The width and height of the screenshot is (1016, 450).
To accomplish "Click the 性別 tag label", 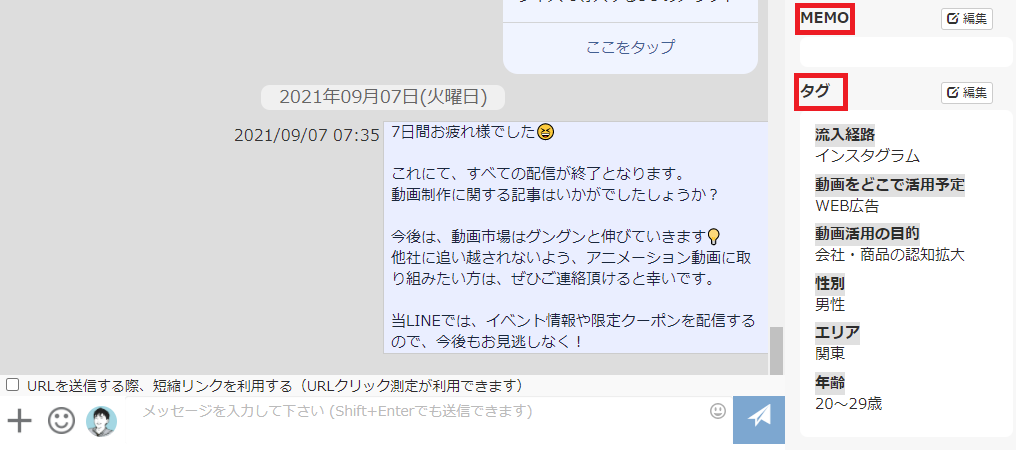I will click(830, 283).
